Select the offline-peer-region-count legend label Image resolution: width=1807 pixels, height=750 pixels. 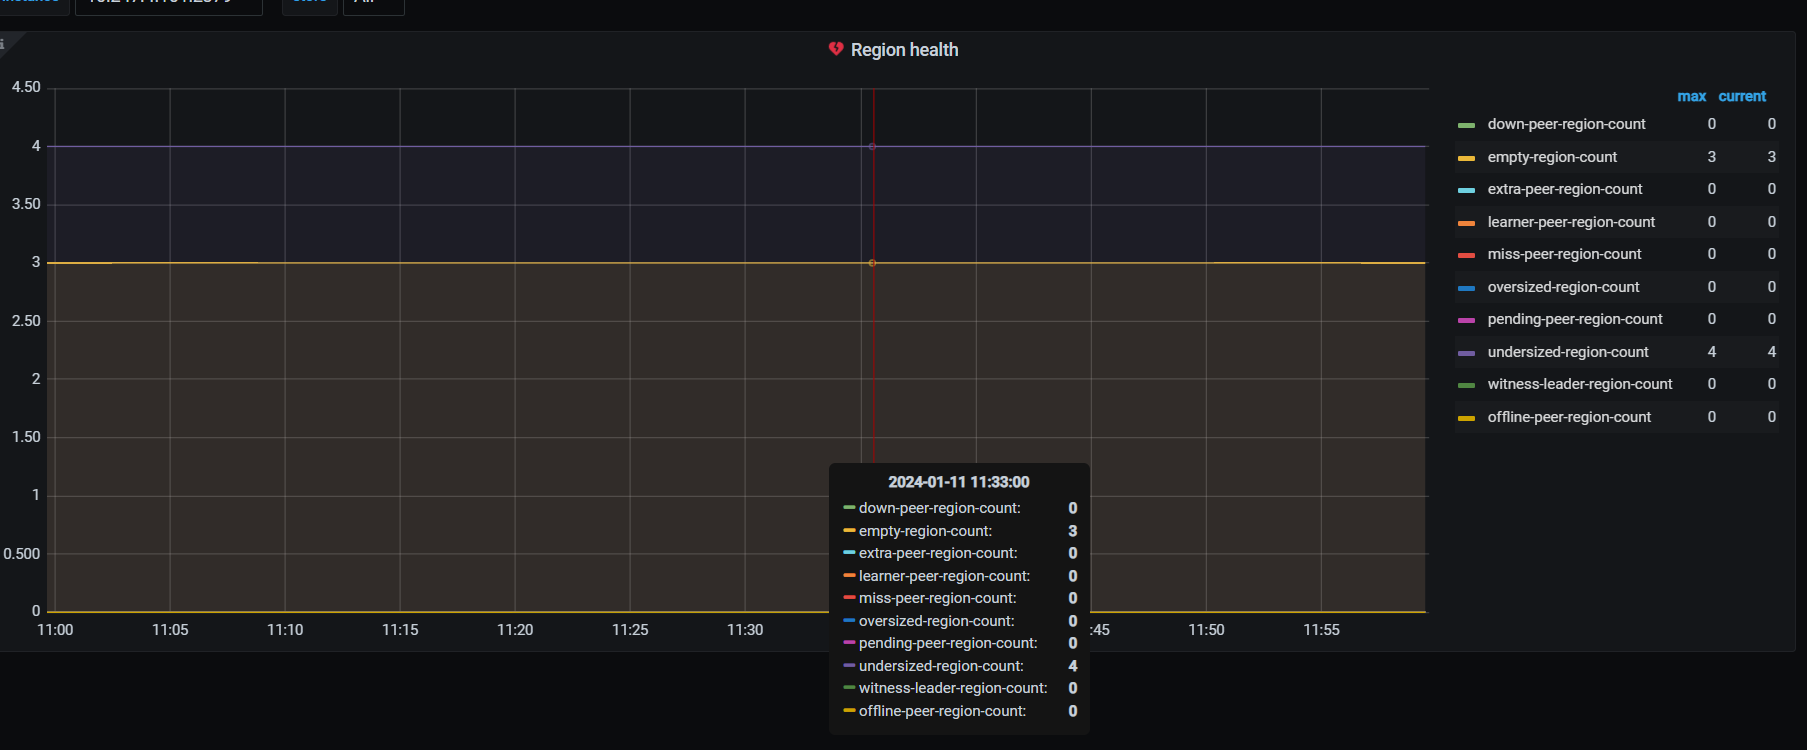[x=1569, y=417]
